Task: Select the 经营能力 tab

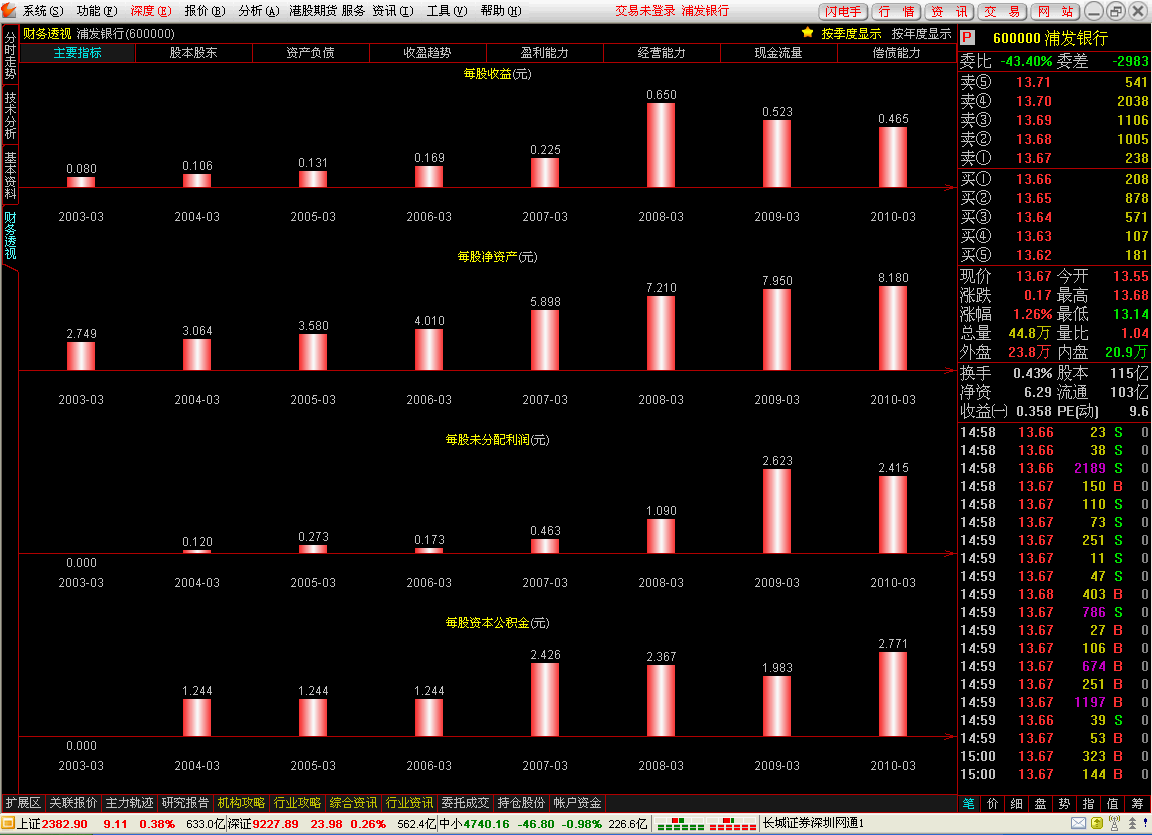Action: click(x=662, y=53)
